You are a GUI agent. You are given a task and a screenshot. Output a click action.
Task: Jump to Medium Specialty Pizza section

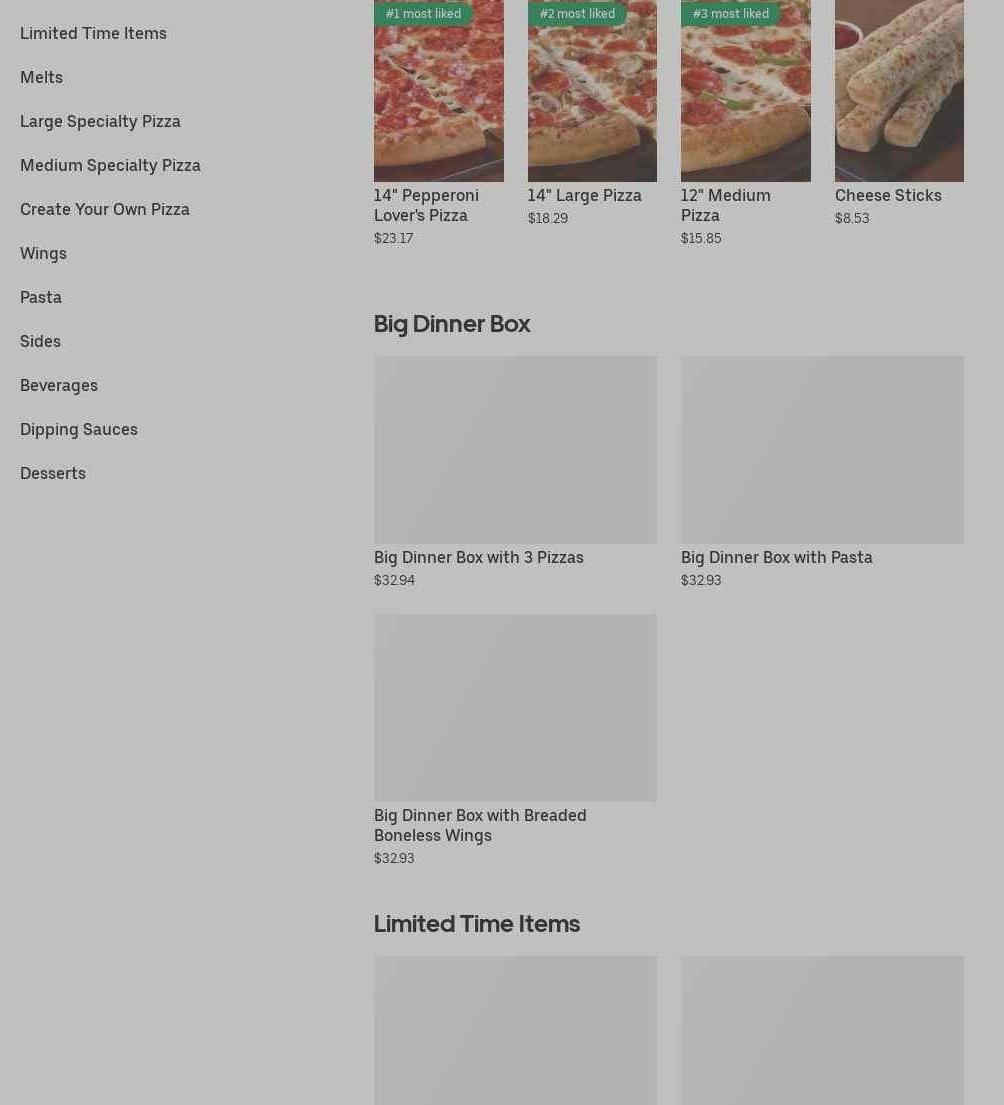tap(111, 165)
